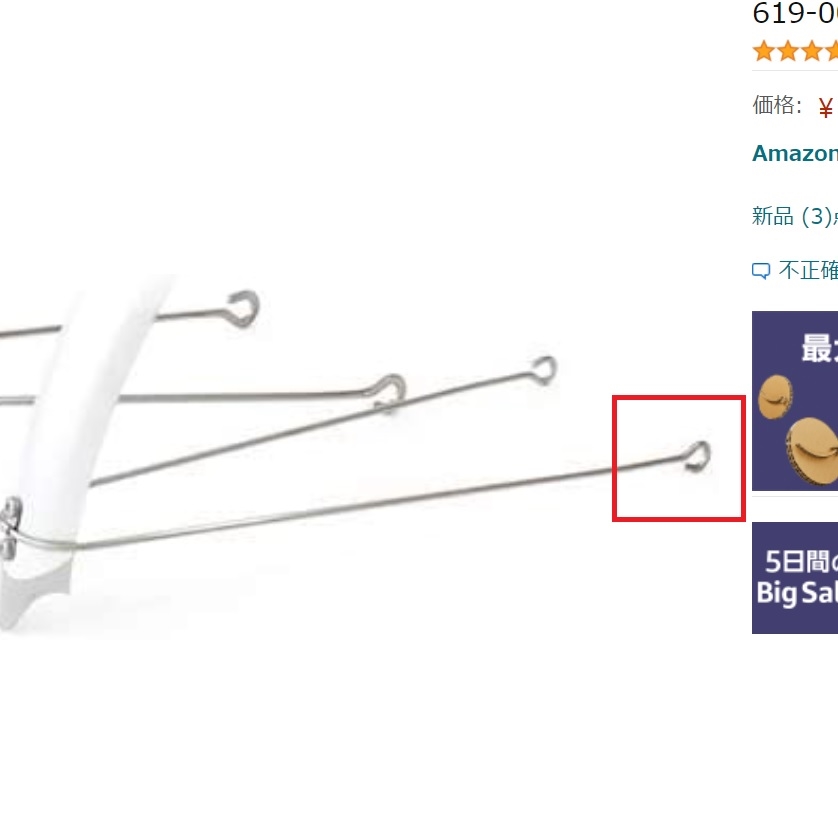The image size is (838, 836).
Task: Click the larger lower cardboard Amazon coin
Action: click(x=812, y=451)
